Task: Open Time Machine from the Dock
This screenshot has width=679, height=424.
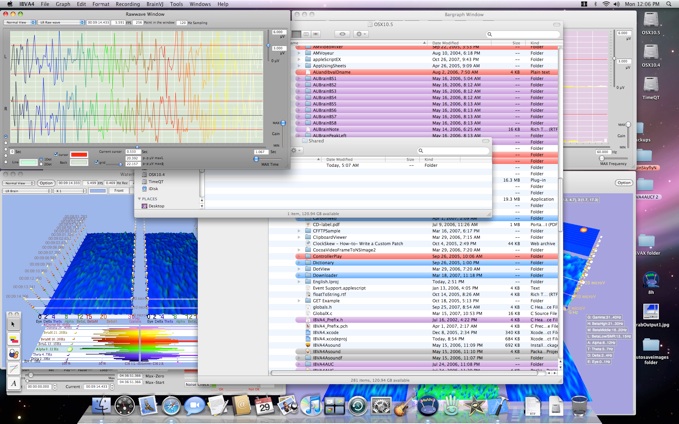Action: tap(358, 406)
